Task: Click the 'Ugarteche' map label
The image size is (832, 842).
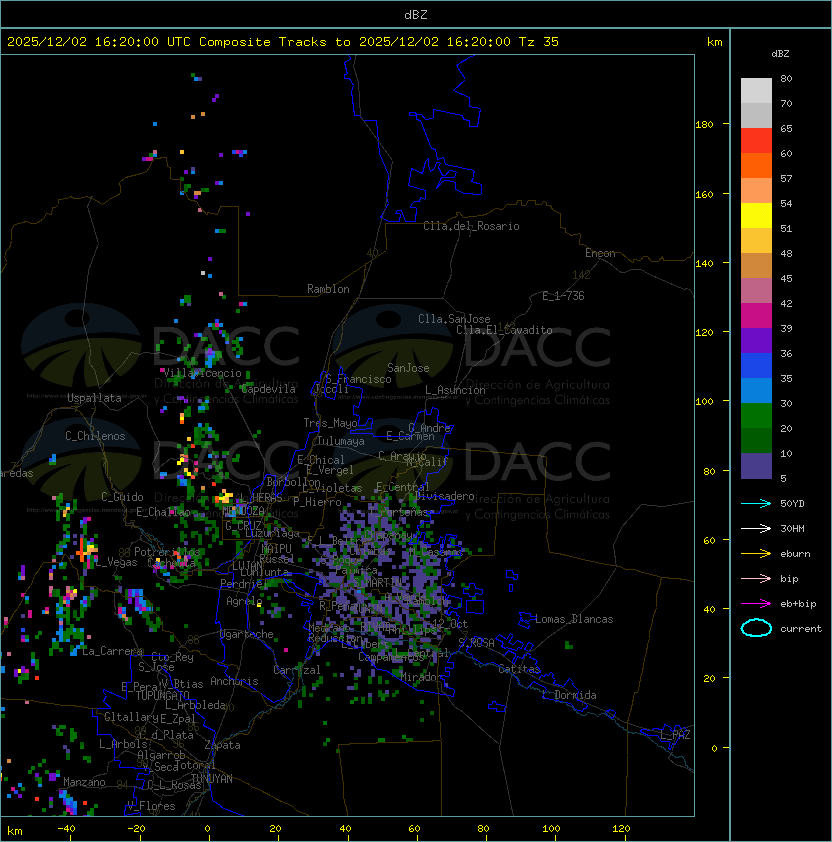Action: (x=247, y=634)
